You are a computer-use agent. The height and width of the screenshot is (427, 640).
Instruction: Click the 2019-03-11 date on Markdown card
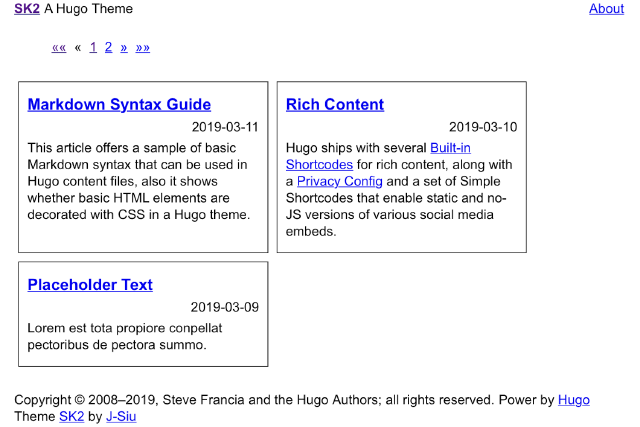(225, 127)
